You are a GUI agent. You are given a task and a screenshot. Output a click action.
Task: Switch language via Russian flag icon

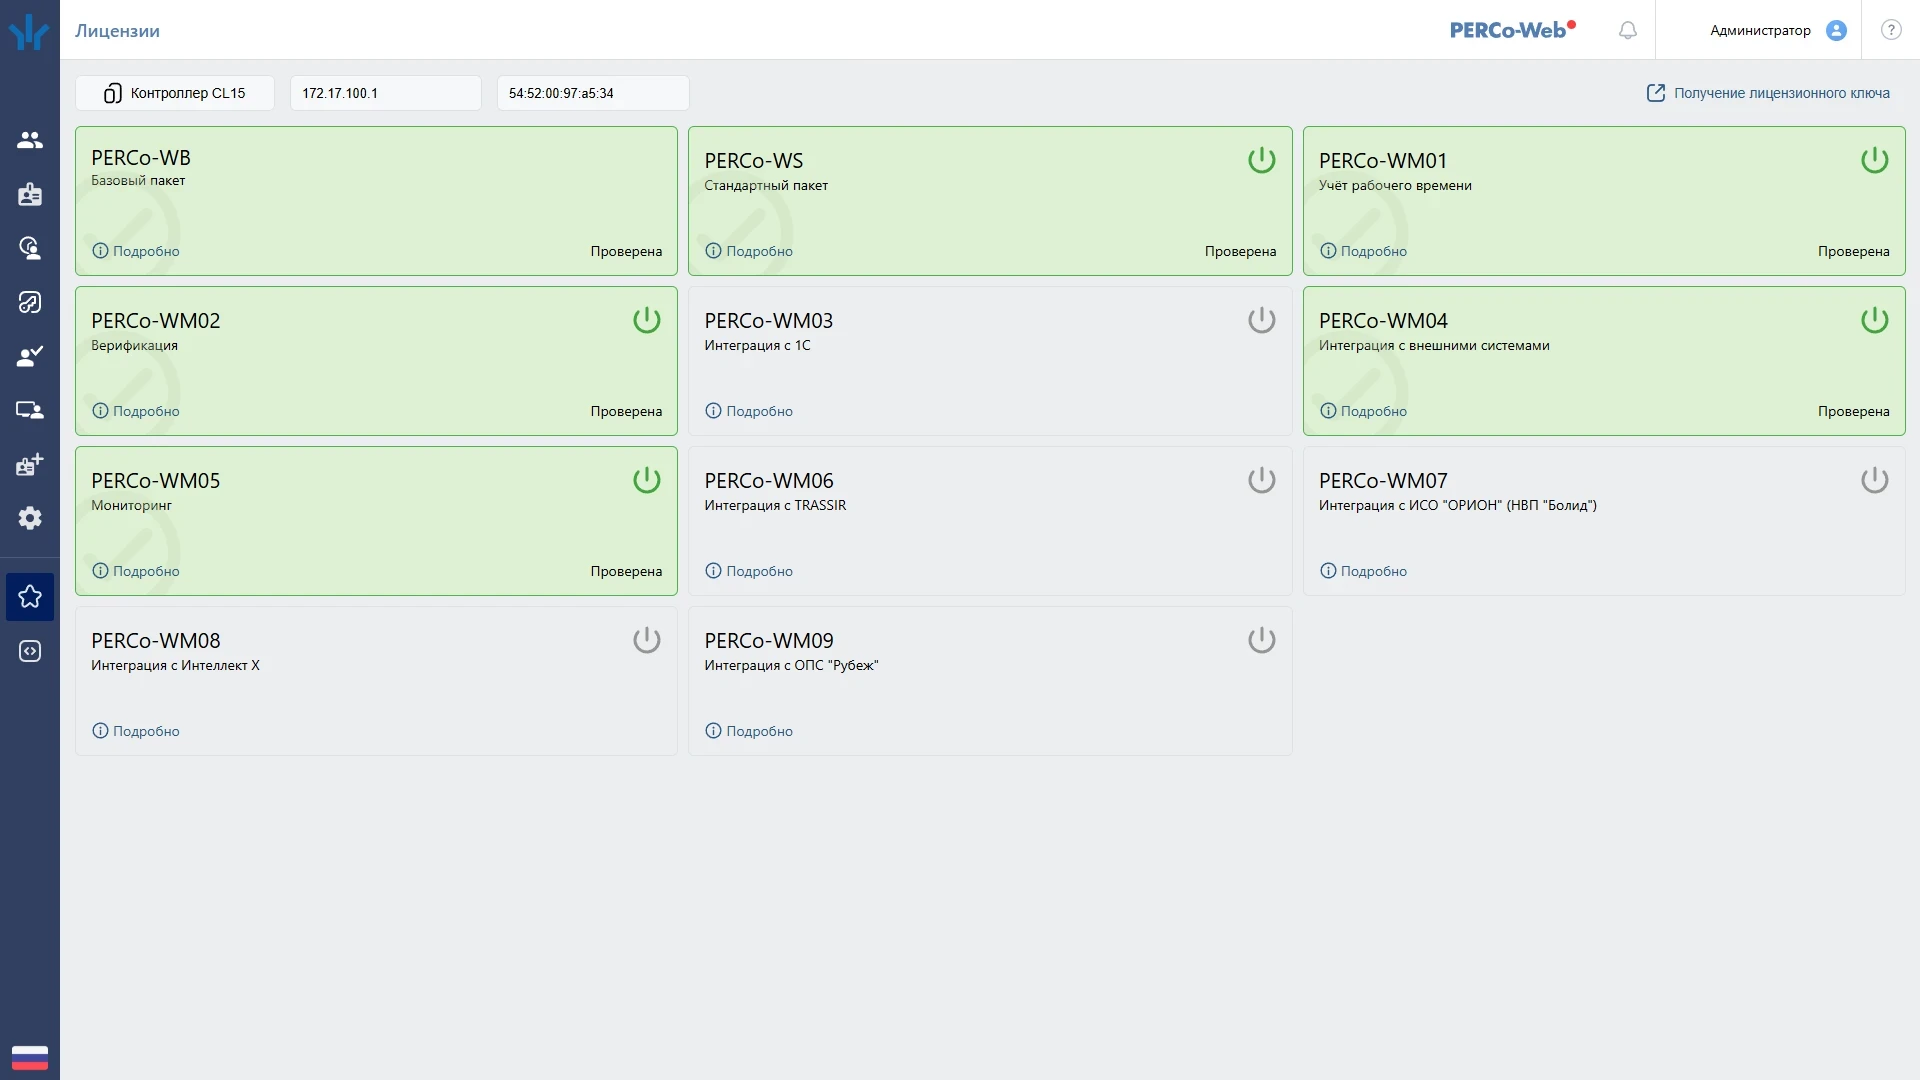(30, 1057)
